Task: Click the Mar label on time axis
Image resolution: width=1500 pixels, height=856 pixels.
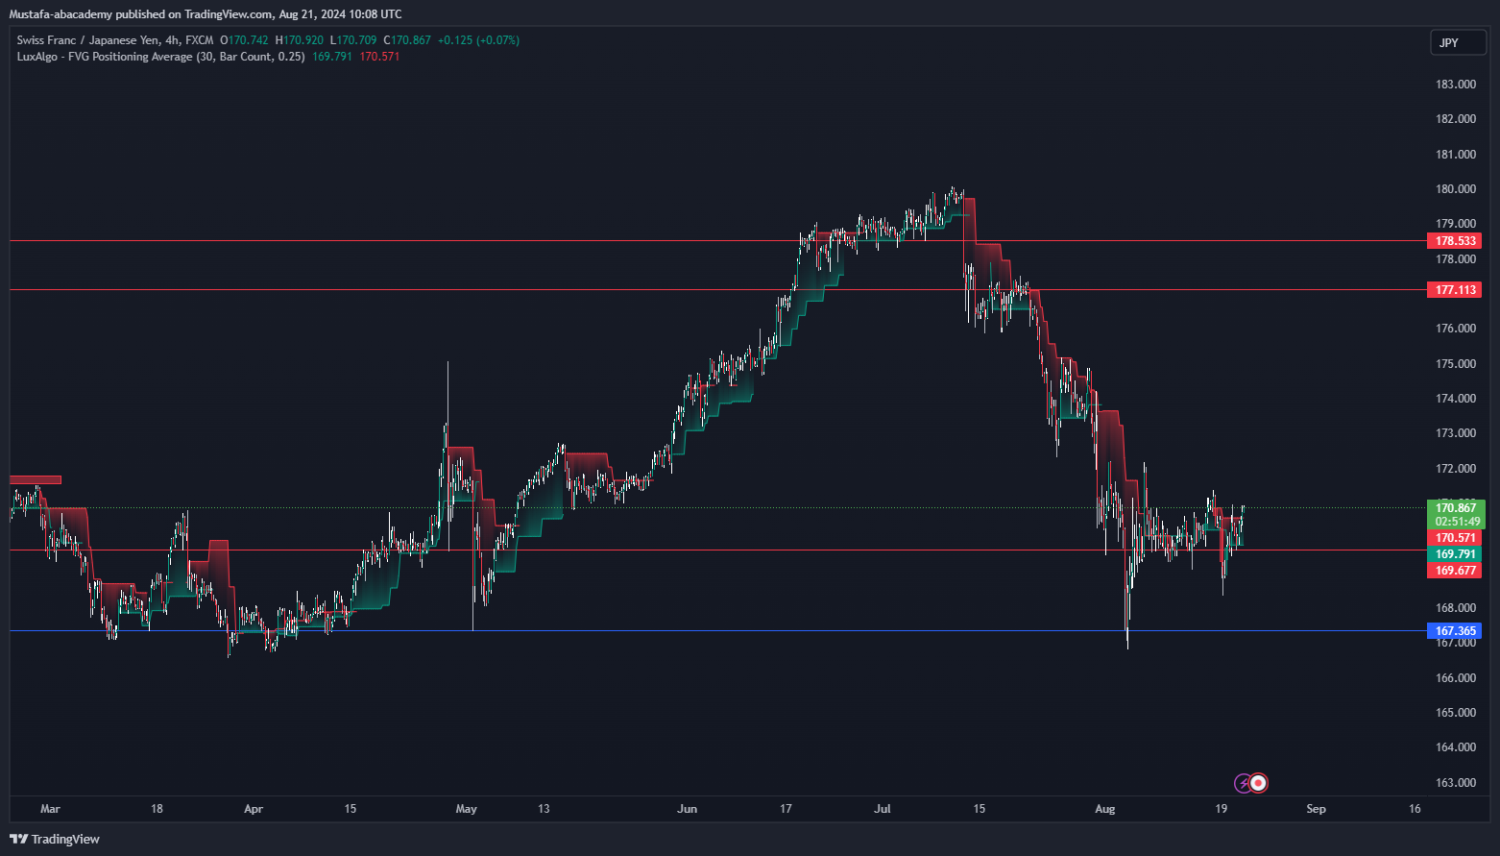Action: click(50, 809)
